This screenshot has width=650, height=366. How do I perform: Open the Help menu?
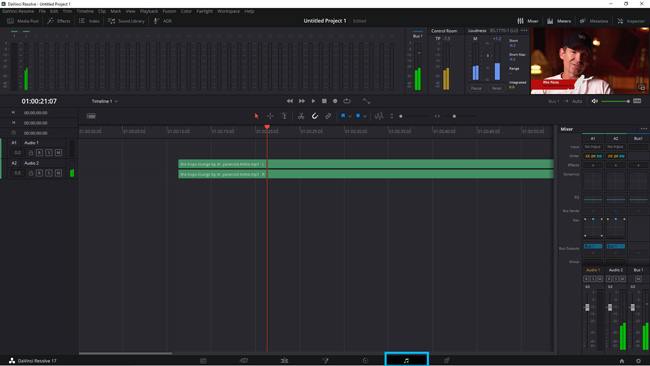249,11
